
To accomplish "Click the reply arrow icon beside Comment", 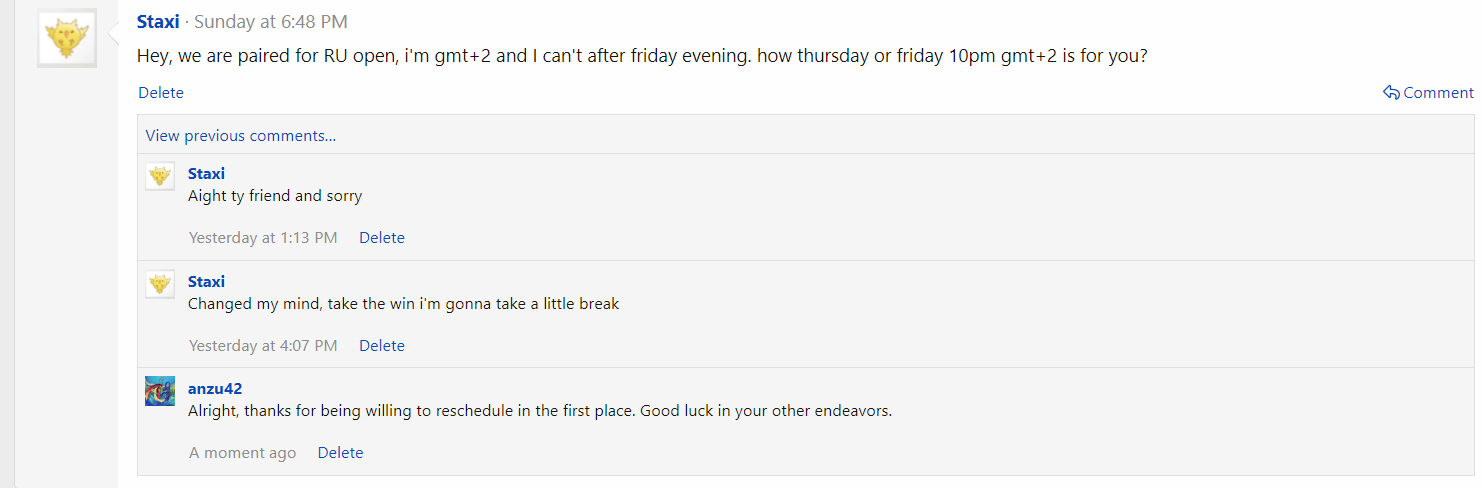I will [1391, 93].
